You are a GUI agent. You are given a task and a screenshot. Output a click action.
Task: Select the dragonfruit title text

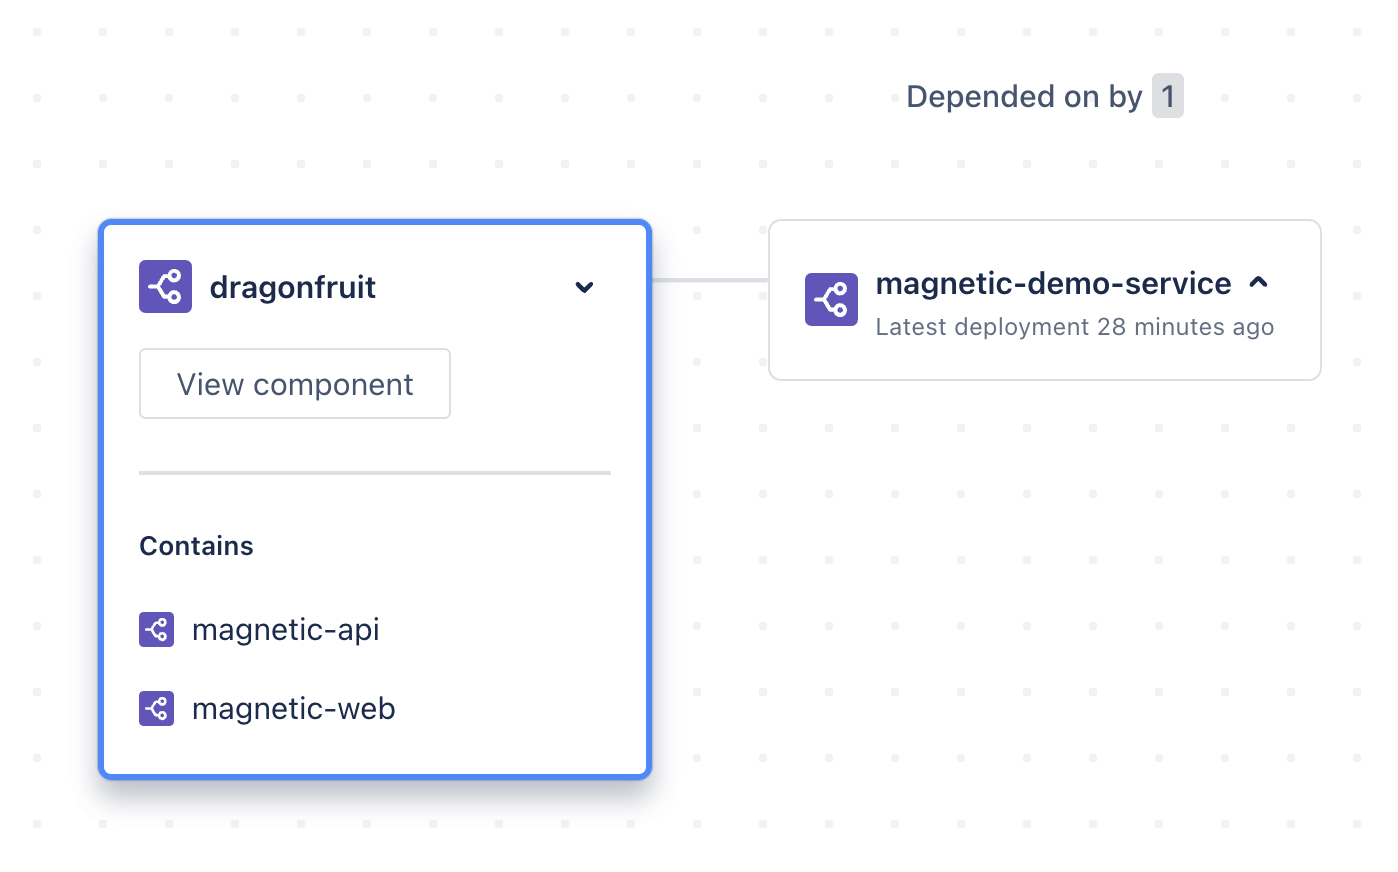[293, 287]
